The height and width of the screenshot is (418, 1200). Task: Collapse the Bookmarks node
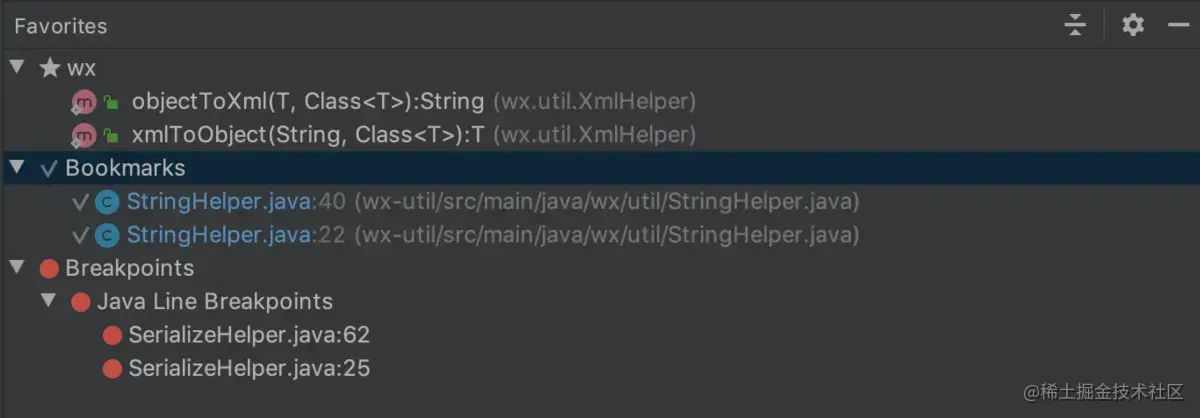[x=16, y=168]
